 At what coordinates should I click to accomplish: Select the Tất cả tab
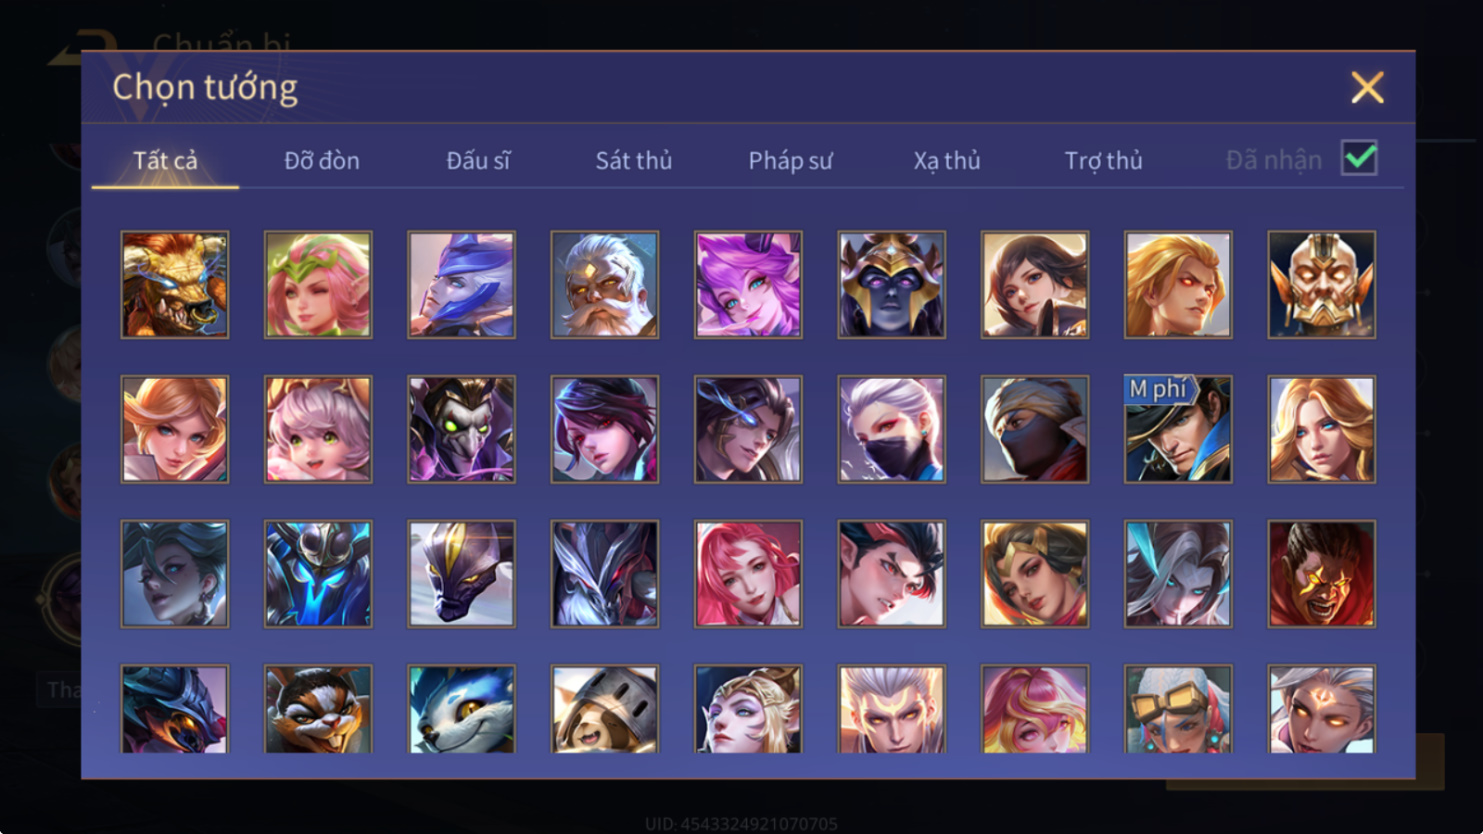click(165, 160)
